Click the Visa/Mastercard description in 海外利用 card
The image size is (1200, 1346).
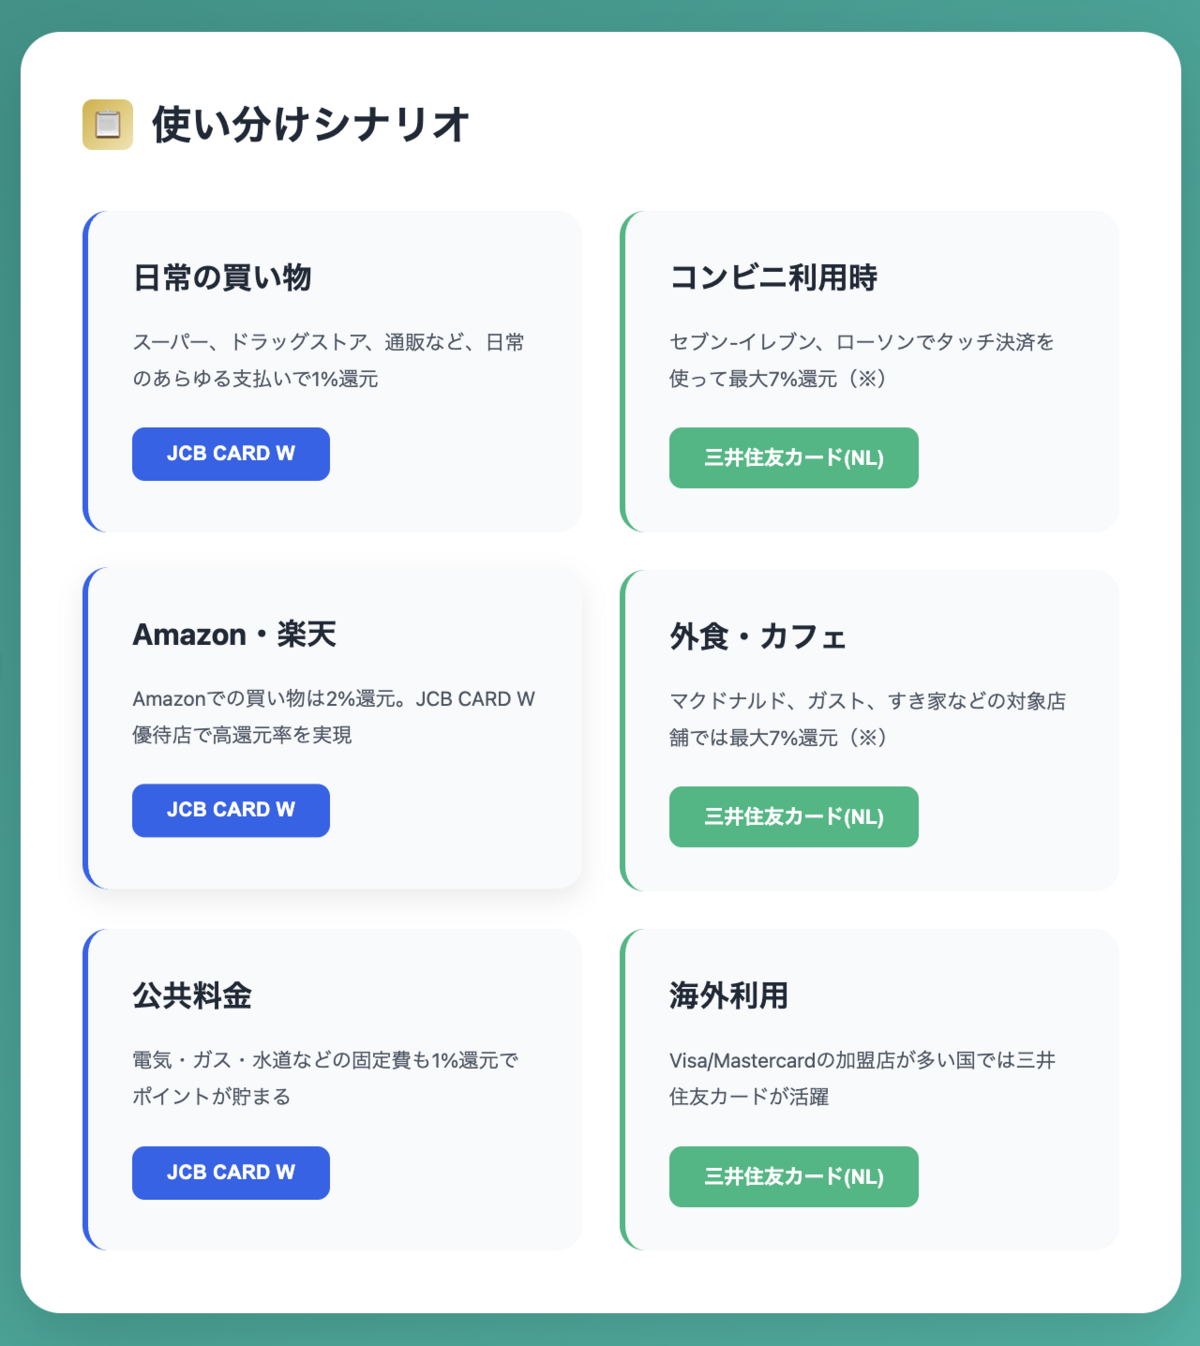[x=863, y=1078]
